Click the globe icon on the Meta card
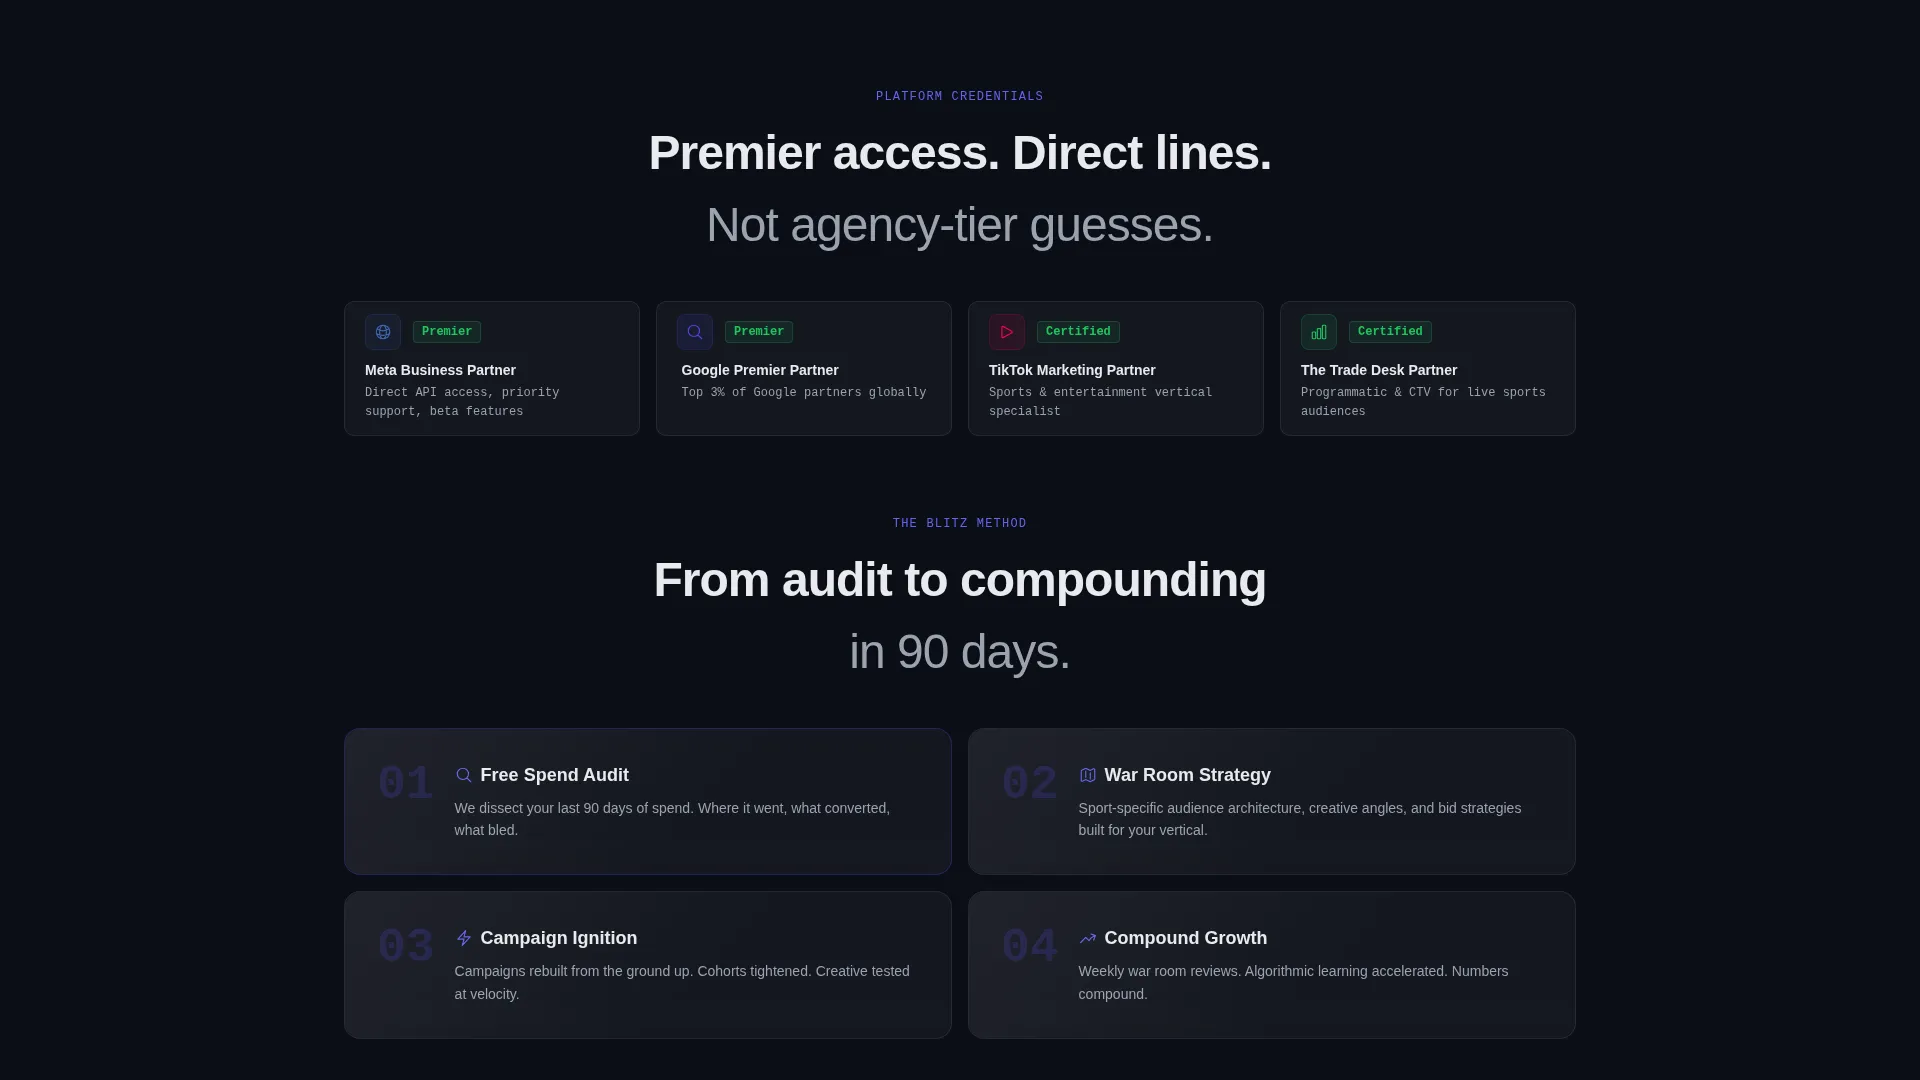 click(x=383, y=332)
